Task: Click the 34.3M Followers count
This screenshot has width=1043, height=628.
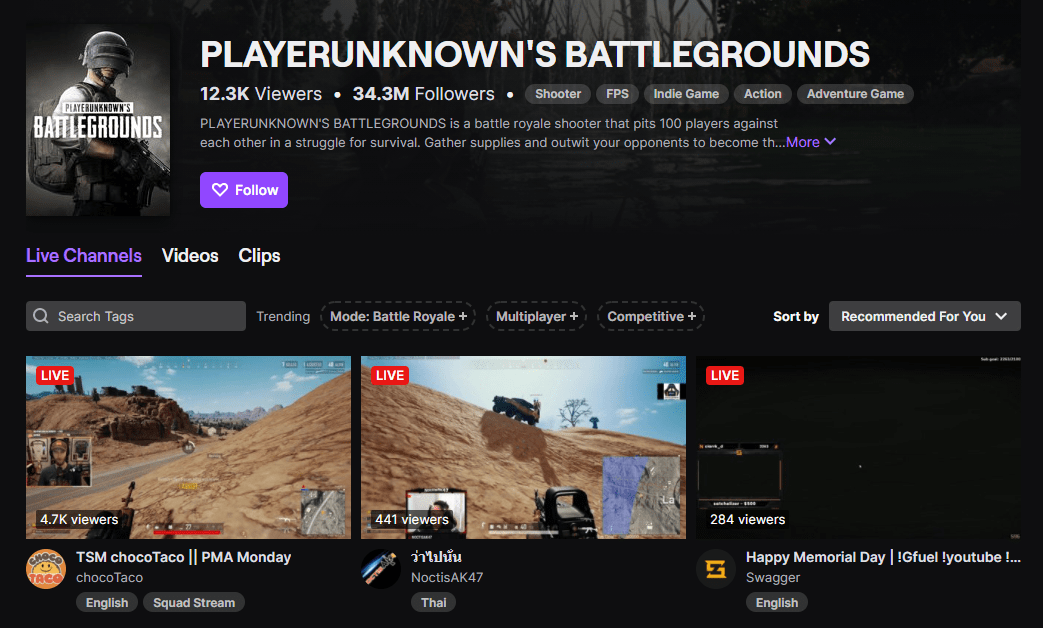Action: (x=424, y=94)
